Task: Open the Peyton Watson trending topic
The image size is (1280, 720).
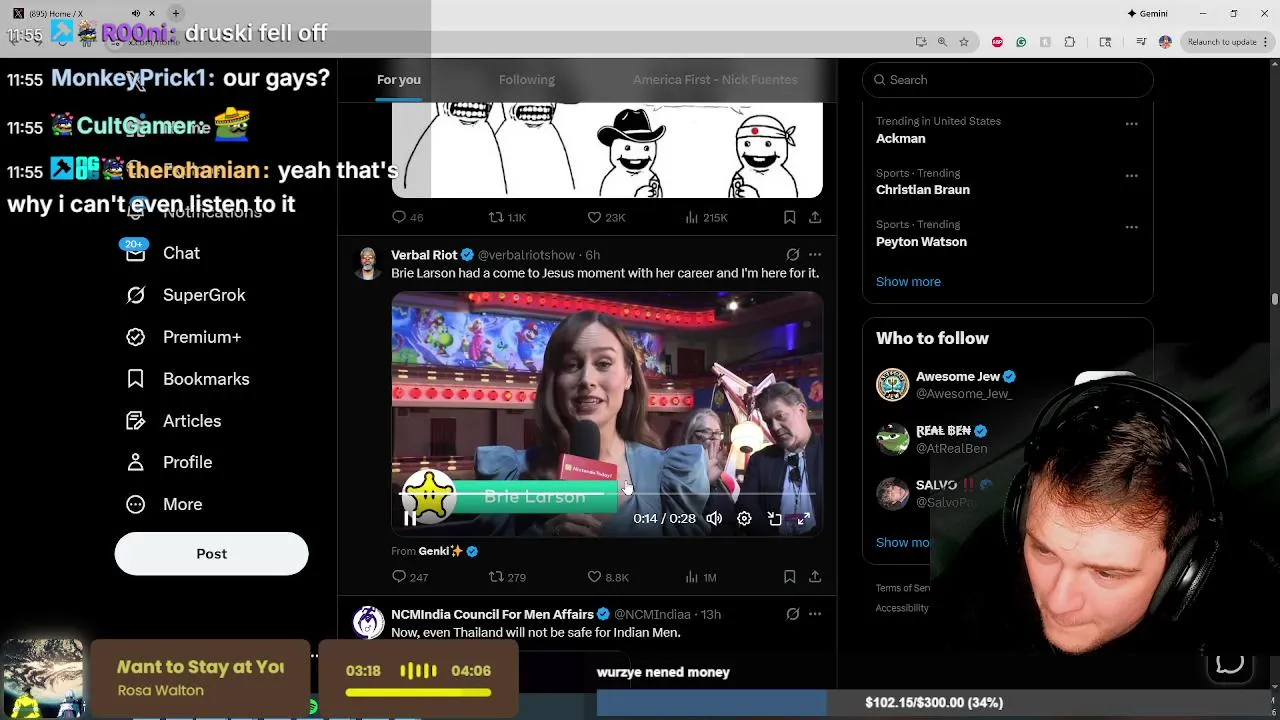Action: pyautogui.click(x=921, y=242)
